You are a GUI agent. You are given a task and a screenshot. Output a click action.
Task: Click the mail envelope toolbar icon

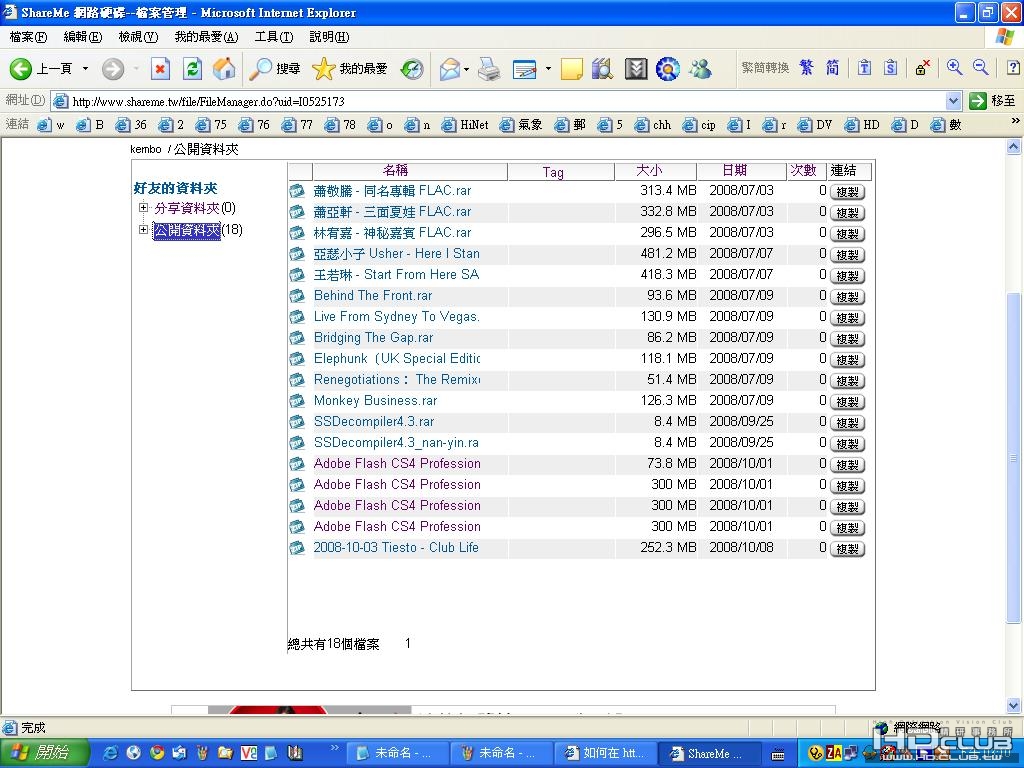[x=449, y=69]
